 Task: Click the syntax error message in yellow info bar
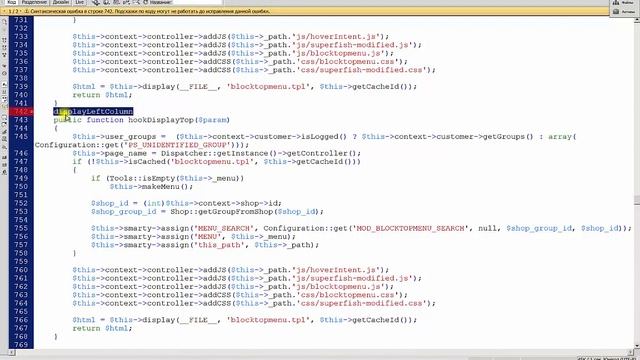tap(150, 11)
